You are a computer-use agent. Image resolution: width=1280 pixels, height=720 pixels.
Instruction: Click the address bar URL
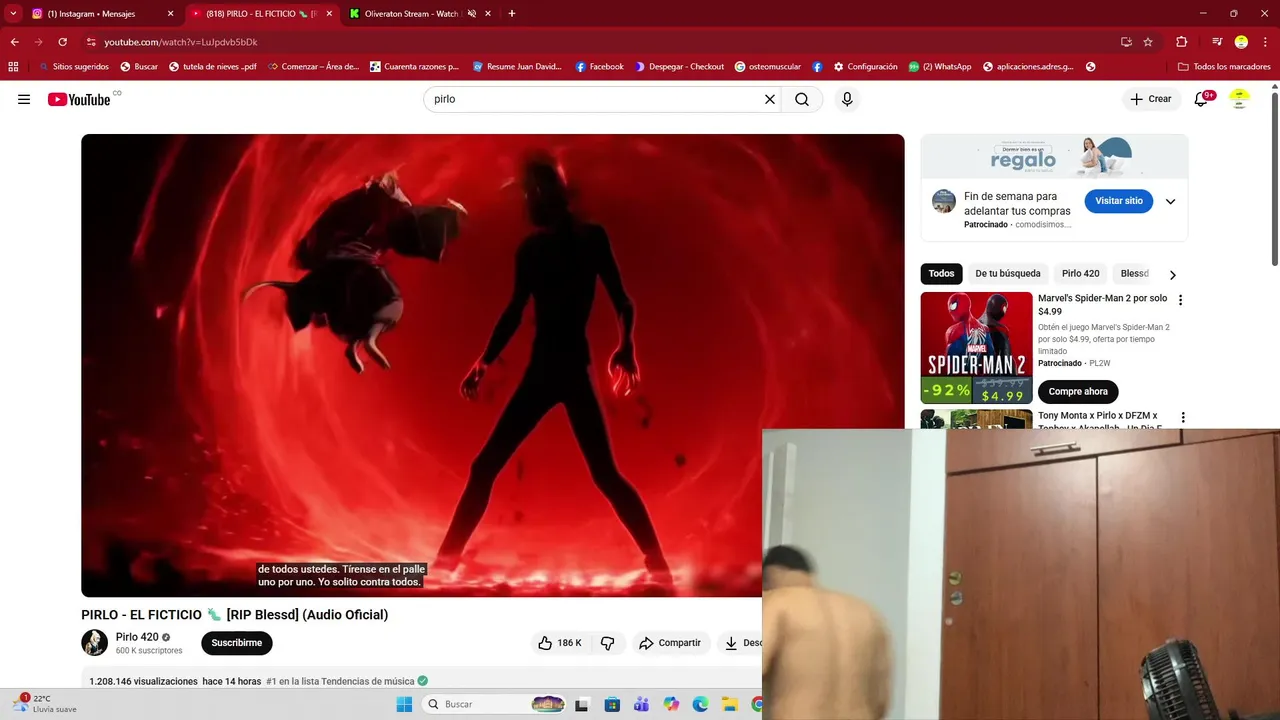[x=181, y=42]
